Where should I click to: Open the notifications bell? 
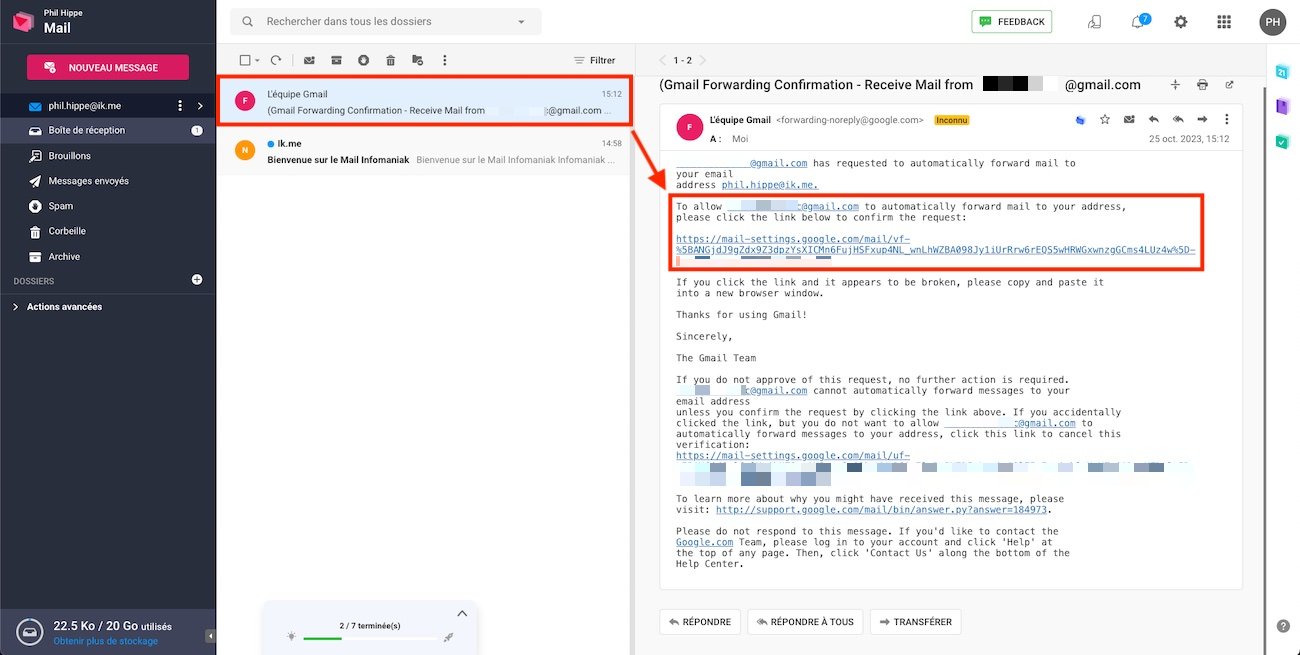tap(1138, 22)
